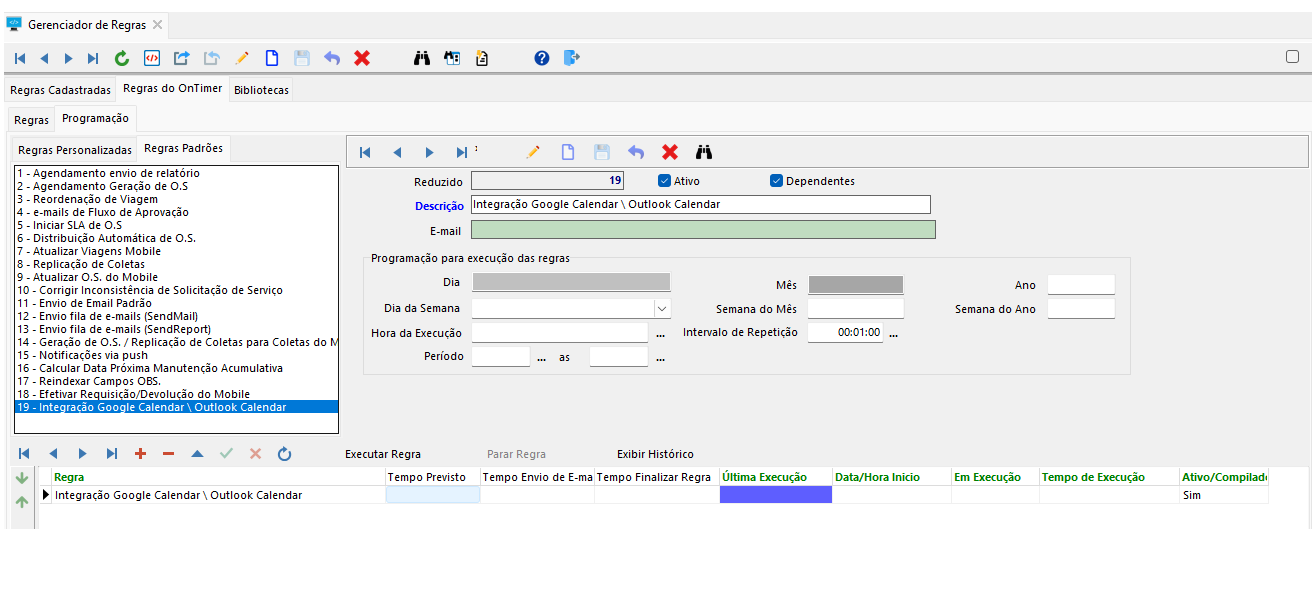
Task: Open the Hora da Execução ellipsis picker
Action: pos(660,333)
